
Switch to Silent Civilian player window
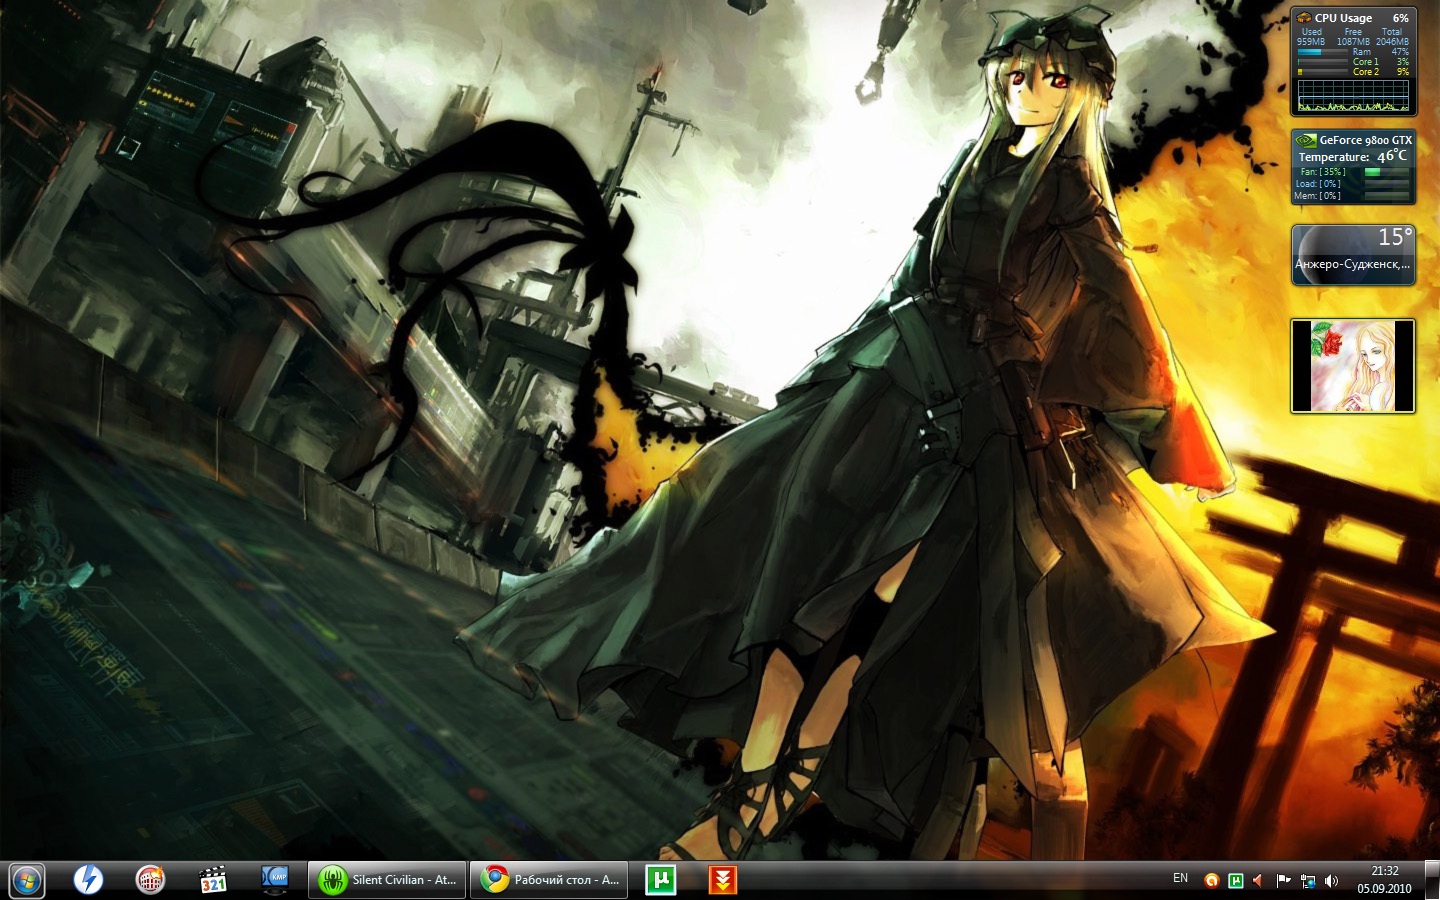point(387,880)
